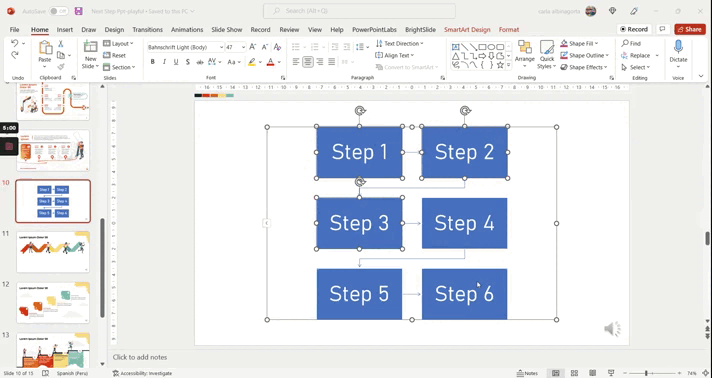The image size is (712, 378).
Task: Open the File menu
Action: coord(15,30)
